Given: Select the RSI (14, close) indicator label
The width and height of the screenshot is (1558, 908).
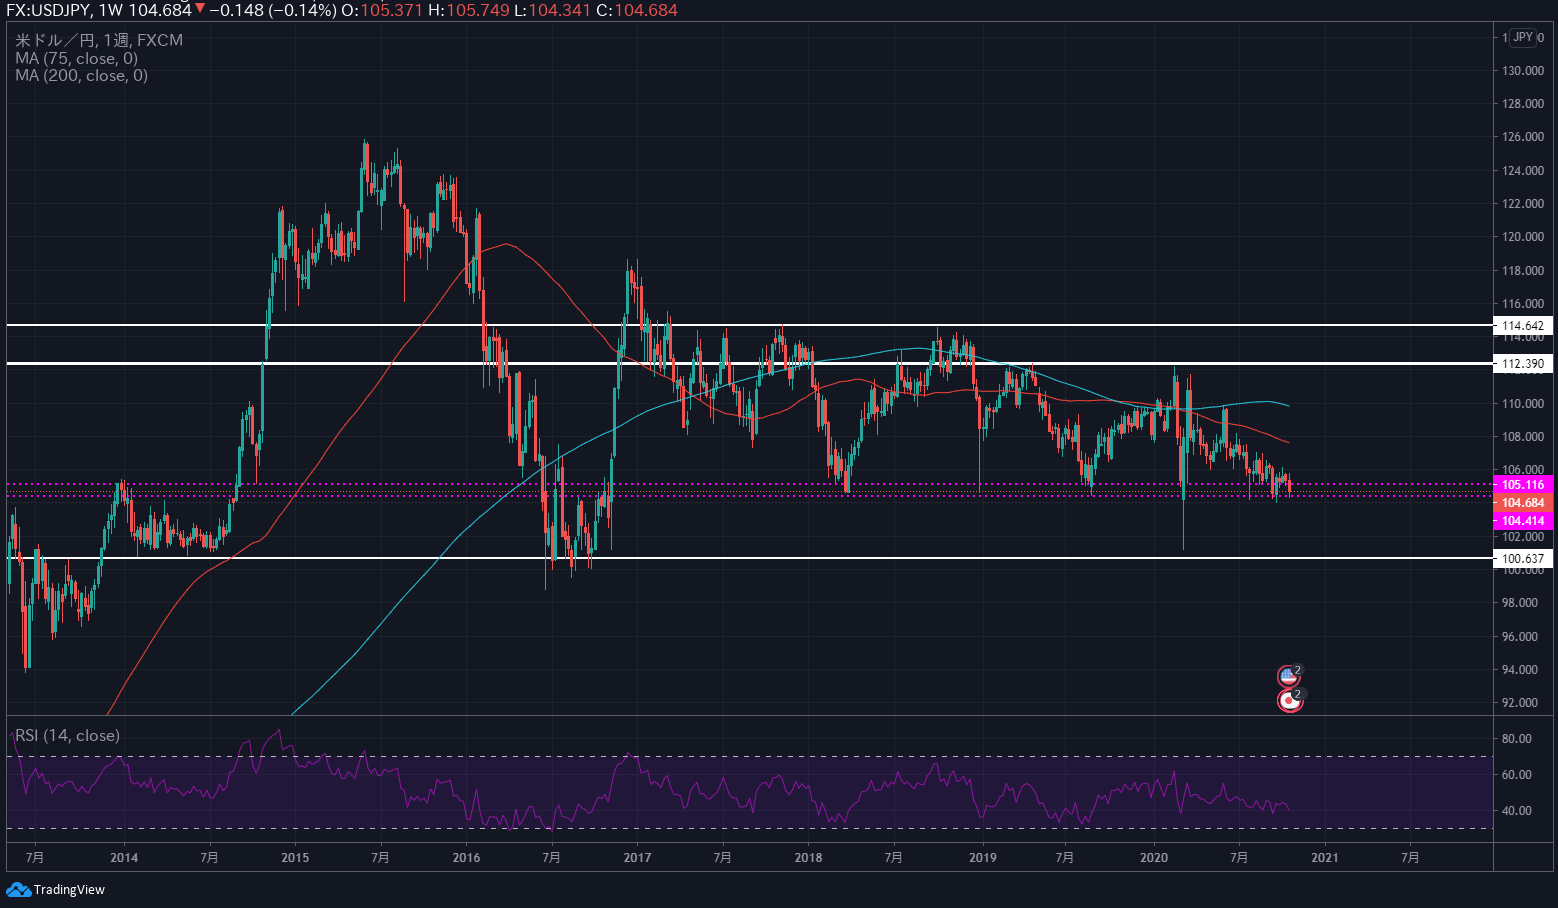Looking at the screenshot, I should [67, 735].
